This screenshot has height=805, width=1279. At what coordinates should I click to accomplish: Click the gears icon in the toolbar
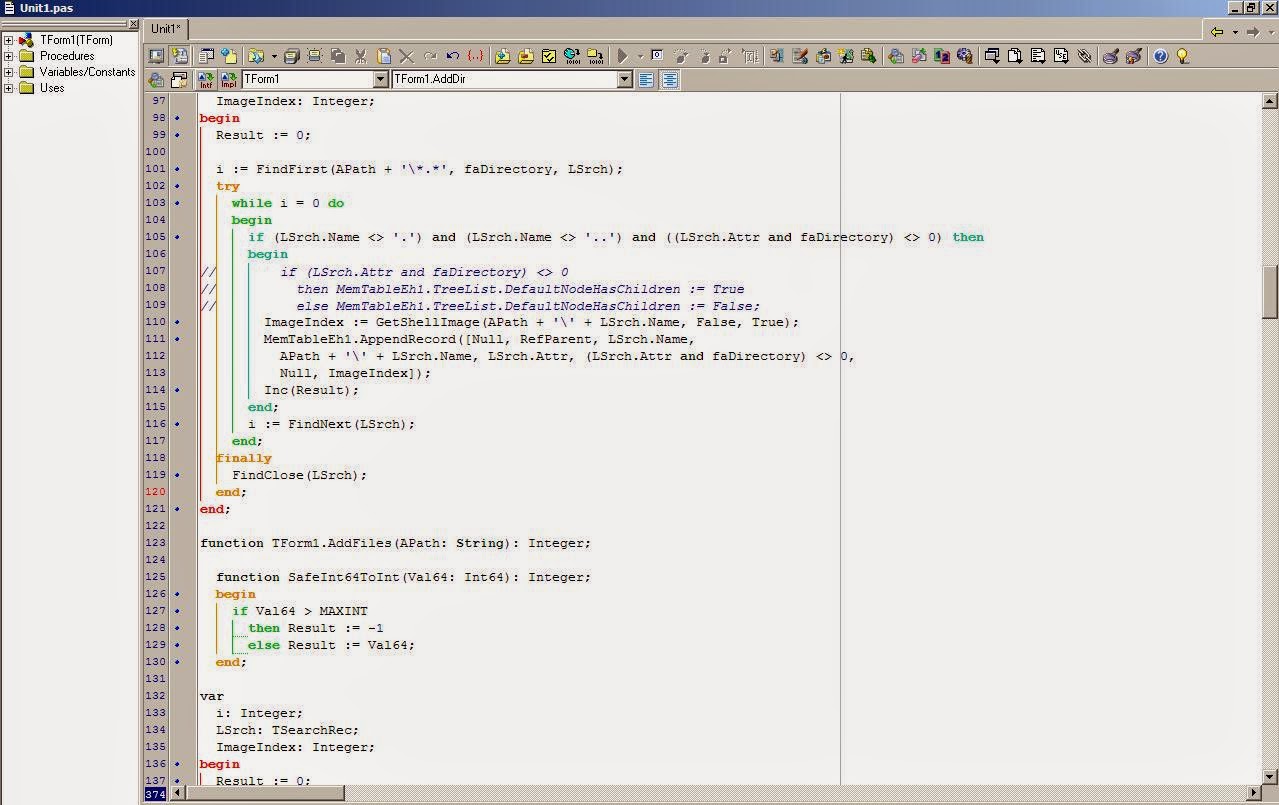pos(965,56)
